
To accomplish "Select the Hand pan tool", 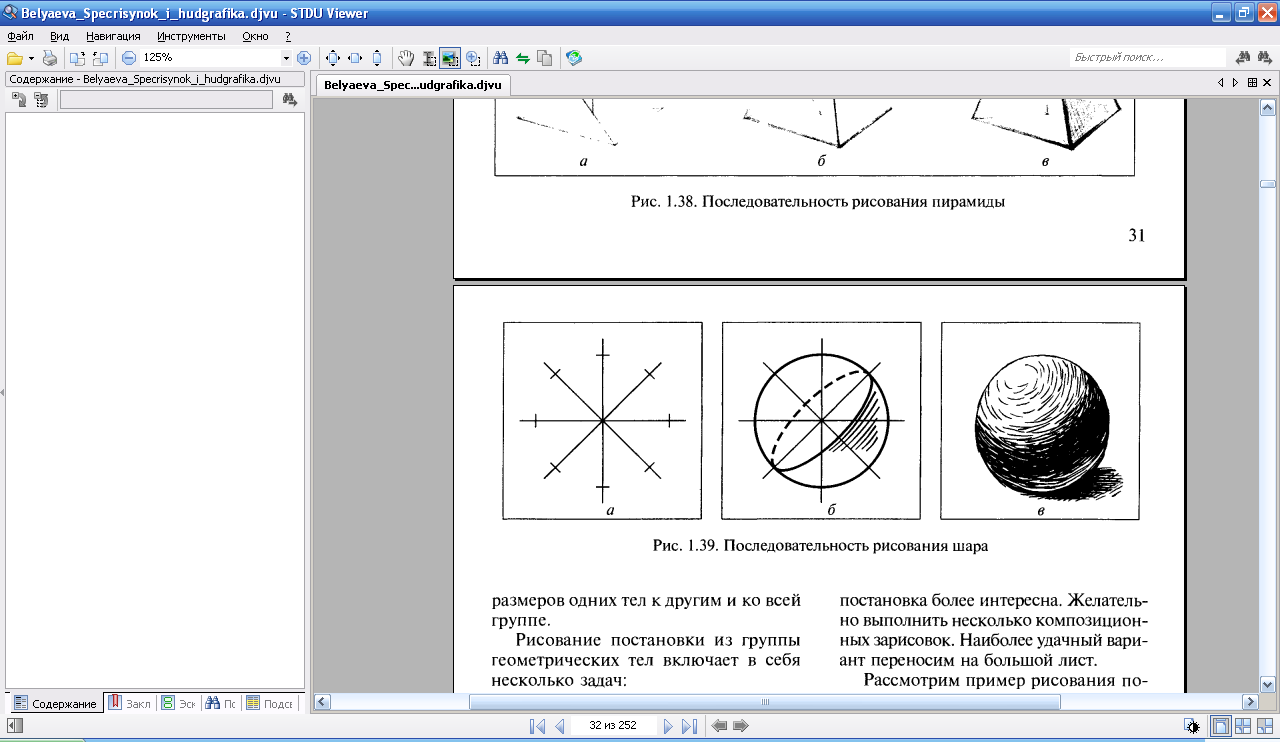I will (x=406, y=58).
